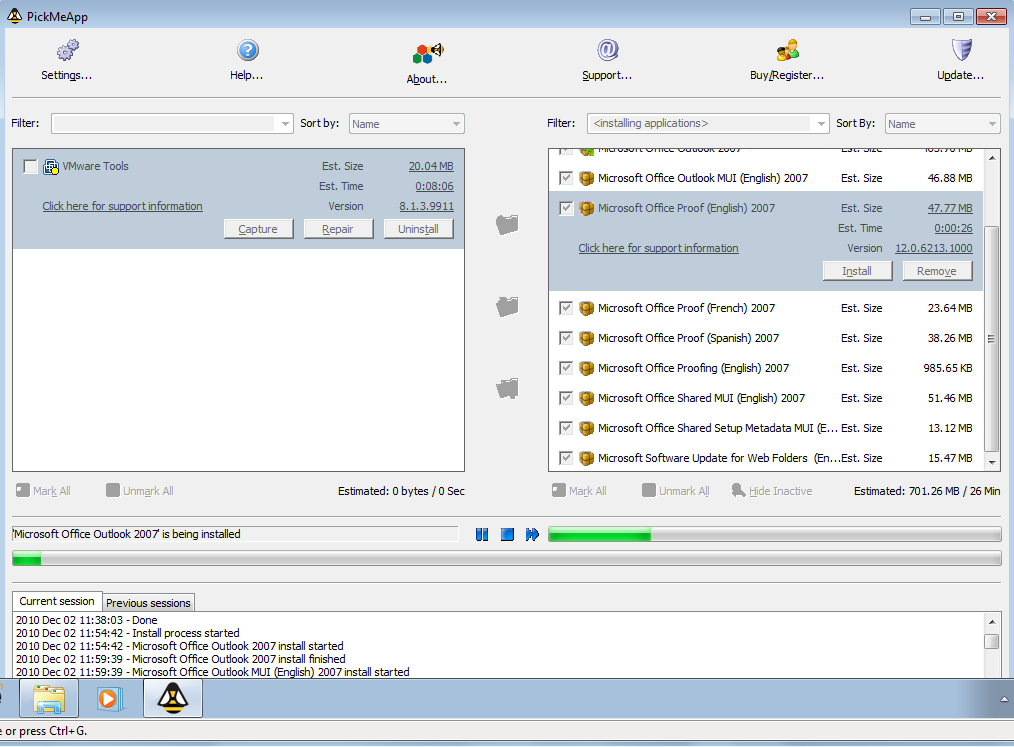
Task: Click the 'is being installed' status field
Action: click(x=235, y=534)
